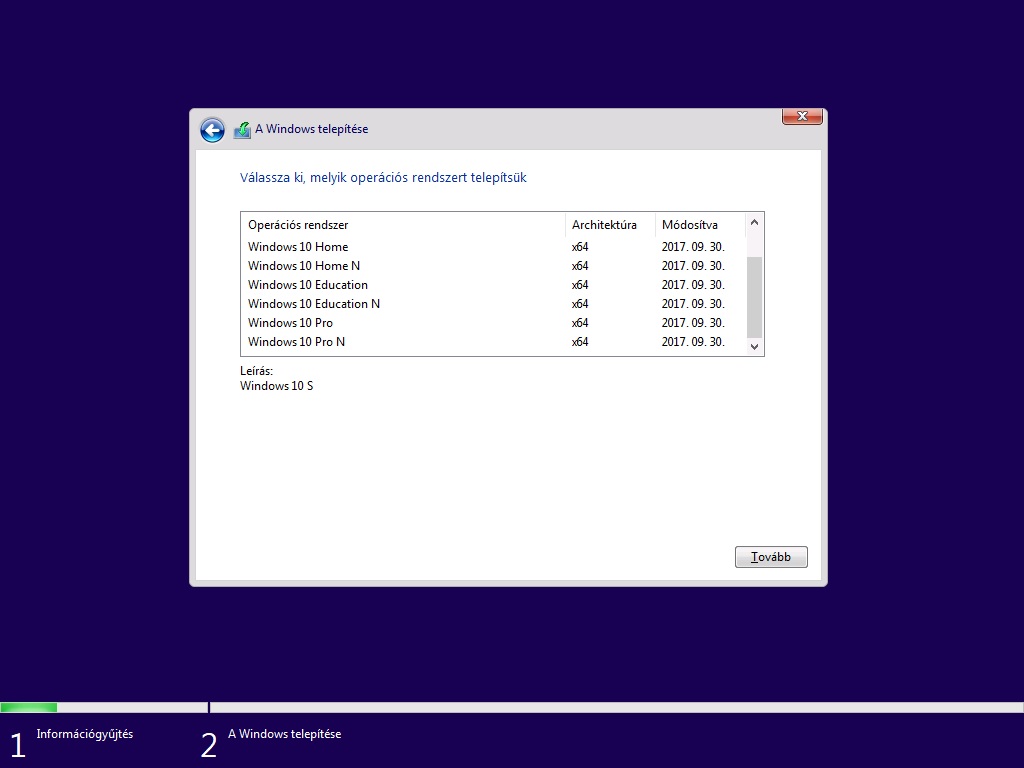This screenshot has height=768, width=1024.
Task: Click the Architektúra column header
Action: click(x=610, y=225)
